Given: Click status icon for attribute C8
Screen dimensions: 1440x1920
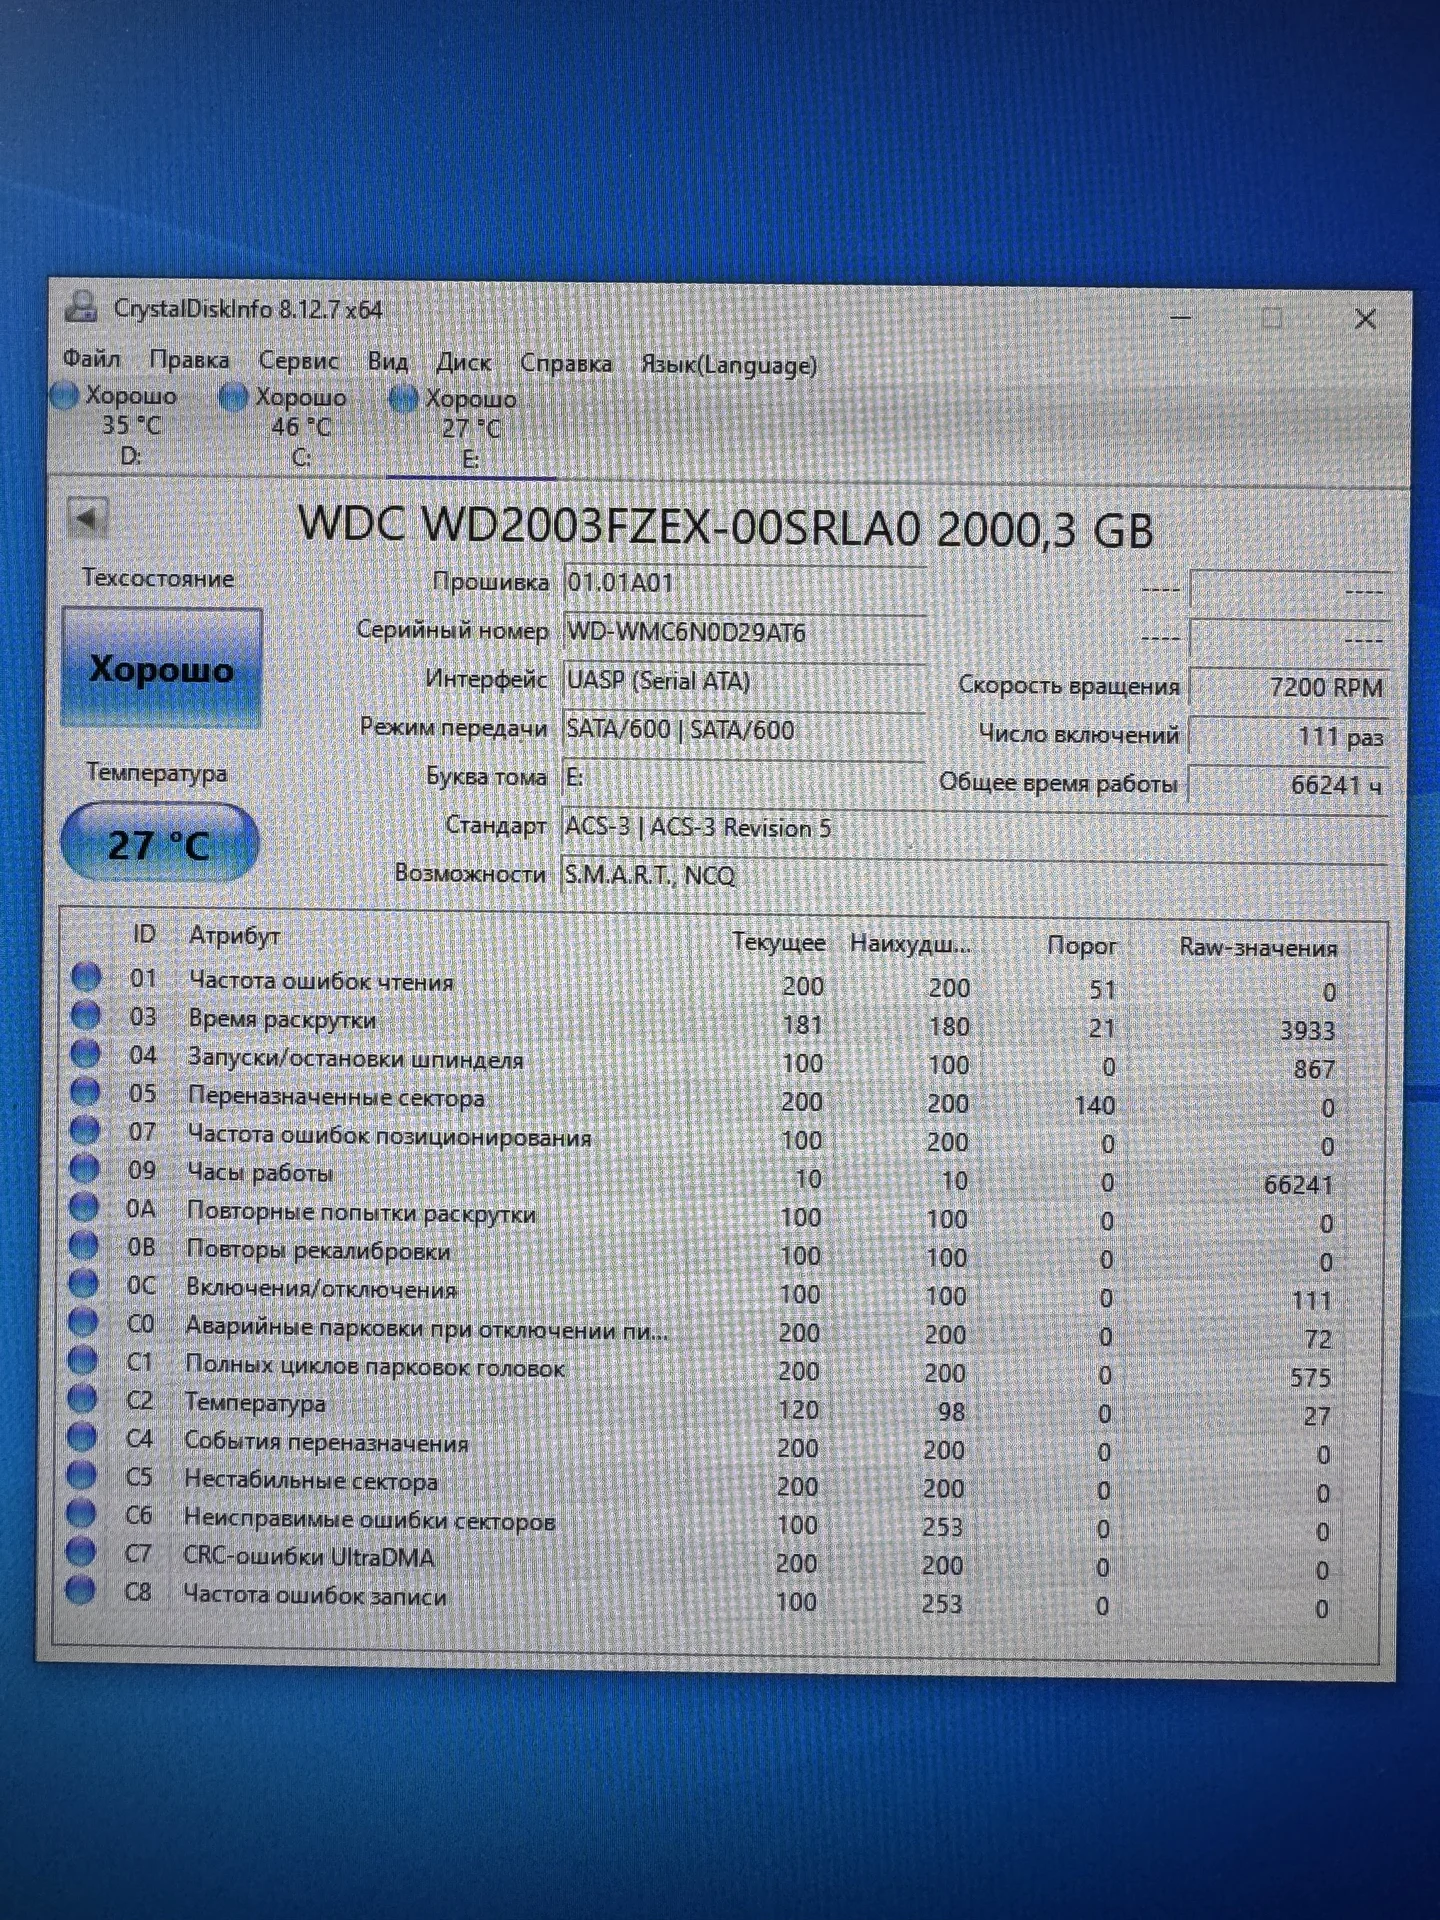Looking at the screenshot, I should [80, 1589].
